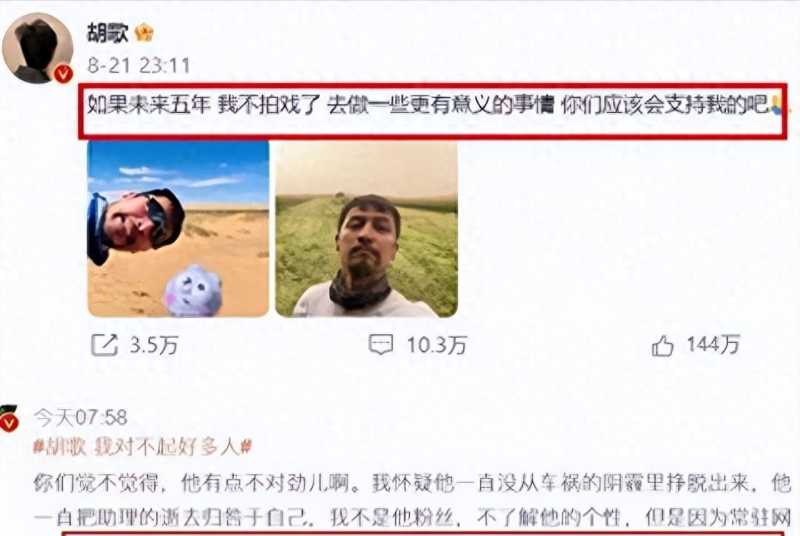Click the comment text starting 你们觉不觉得
This screenshot has width=800, height=536.
[x=412, y=500]
